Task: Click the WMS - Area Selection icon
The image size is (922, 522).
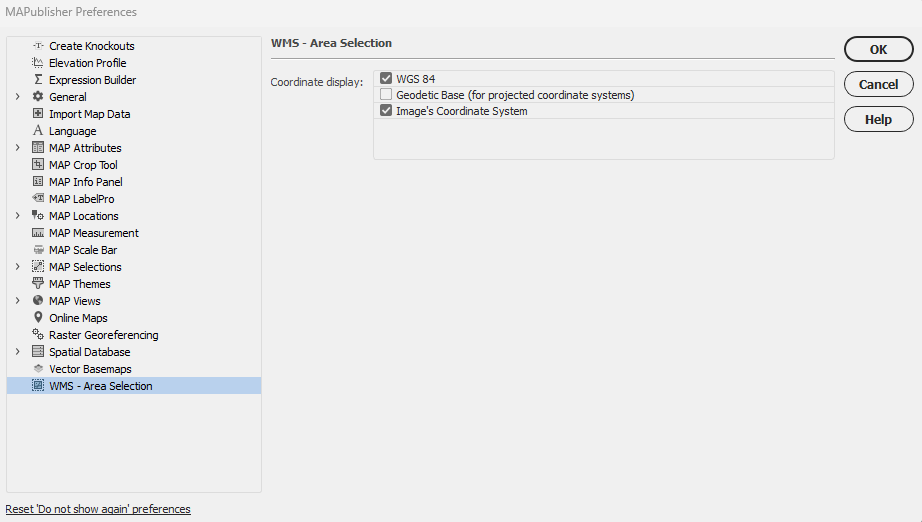Action: [38, 386]
